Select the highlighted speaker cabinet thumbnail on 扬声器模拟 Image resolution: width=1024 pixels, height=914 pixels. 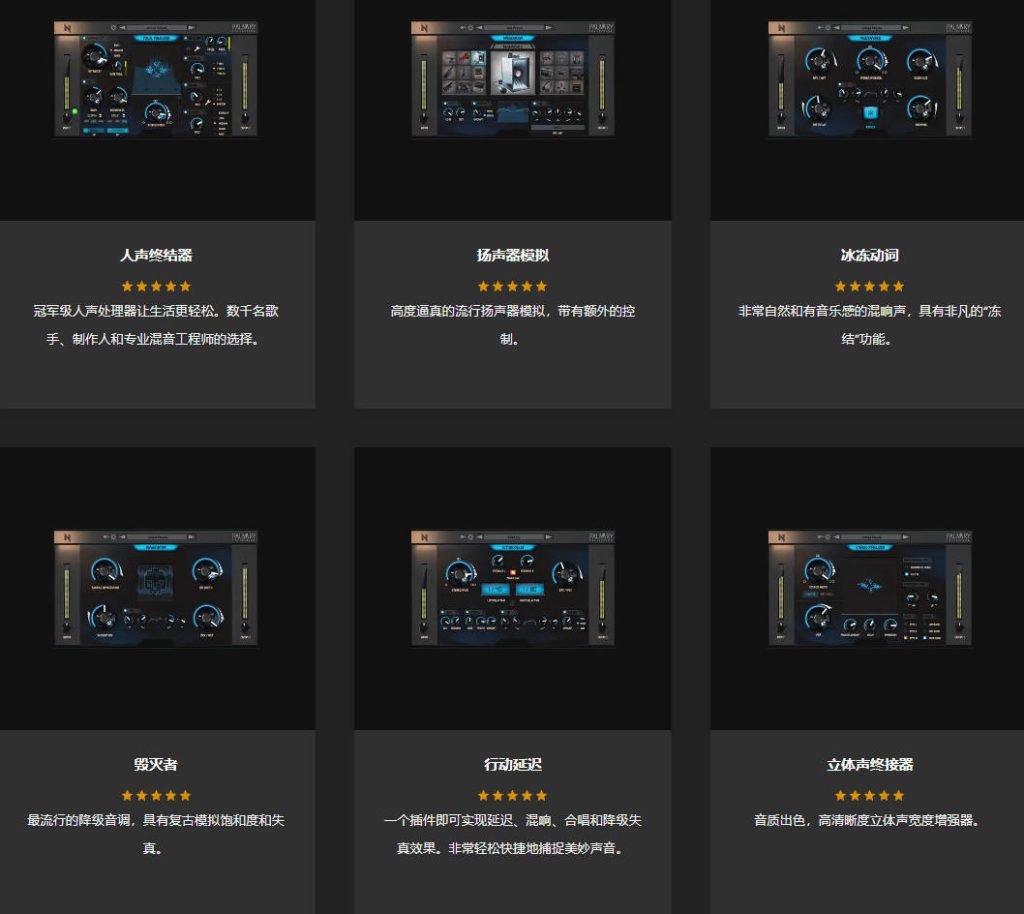coord(478,58)
